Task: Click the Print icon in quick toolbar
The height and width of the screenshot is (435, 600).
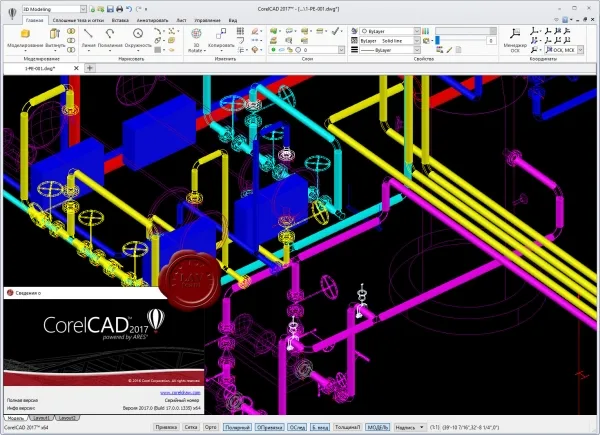Action: [x=119, y=9]
